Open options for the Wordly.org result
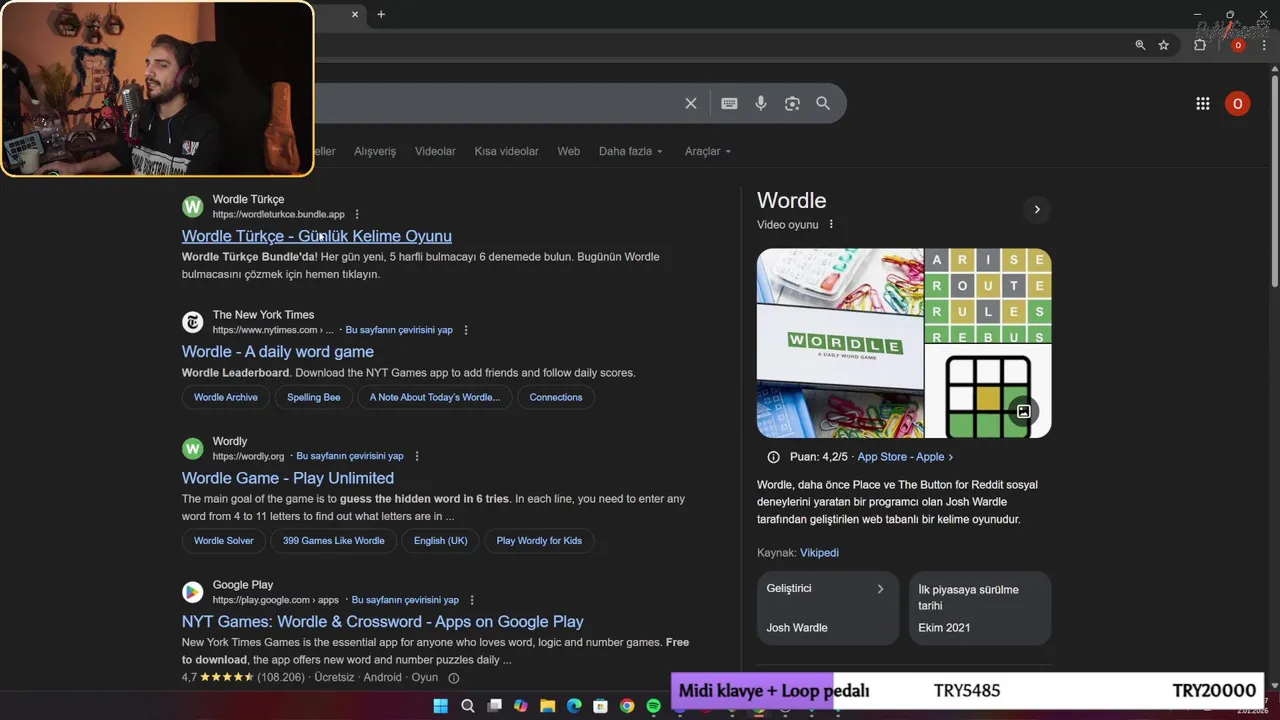This screenshot has width=1280, height=720. (x=417, y=456)
